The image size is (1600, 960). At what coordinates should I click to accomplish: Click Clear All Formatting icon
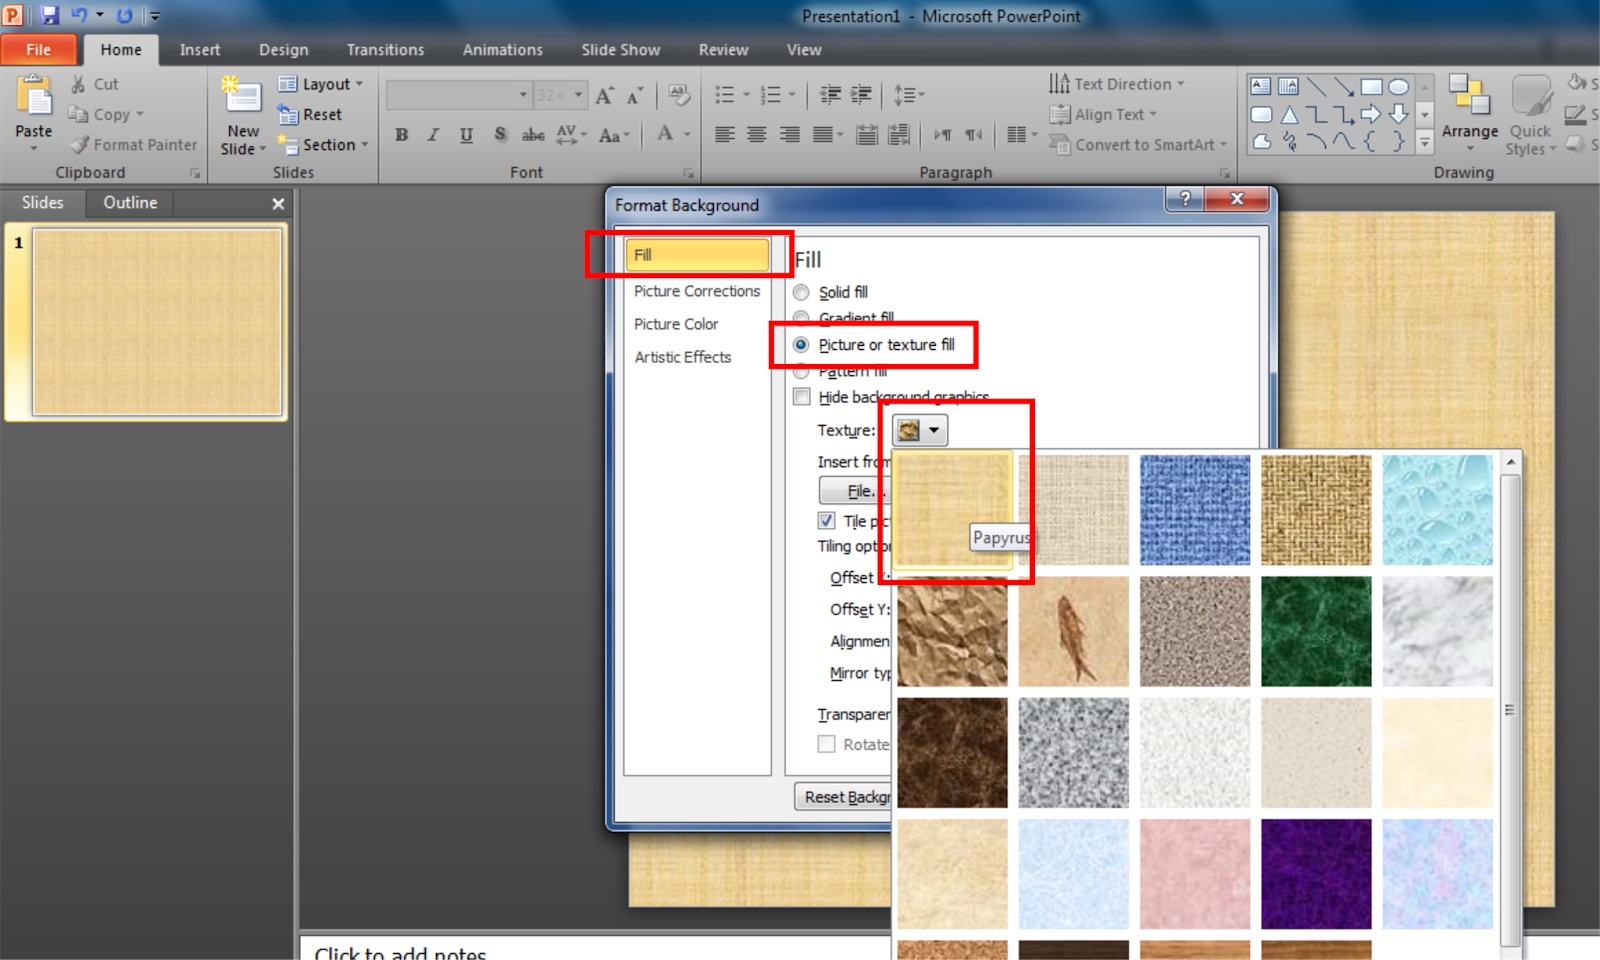click(679, 96)
